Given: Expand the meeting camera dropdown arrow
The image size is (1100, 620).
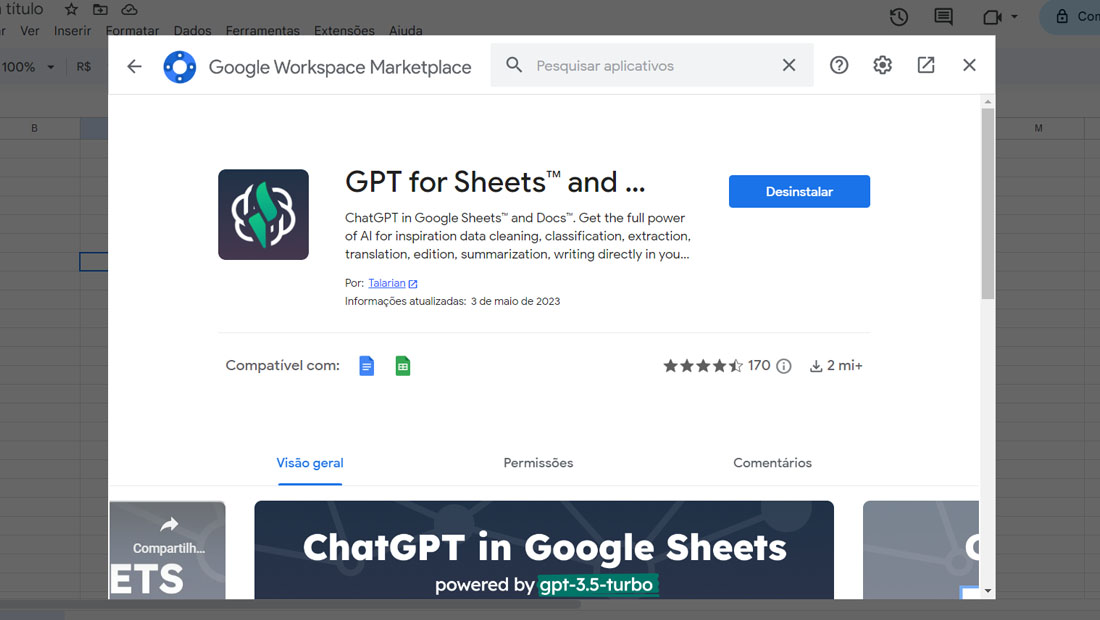Looking at the screenshot, I should [1014, 17].
